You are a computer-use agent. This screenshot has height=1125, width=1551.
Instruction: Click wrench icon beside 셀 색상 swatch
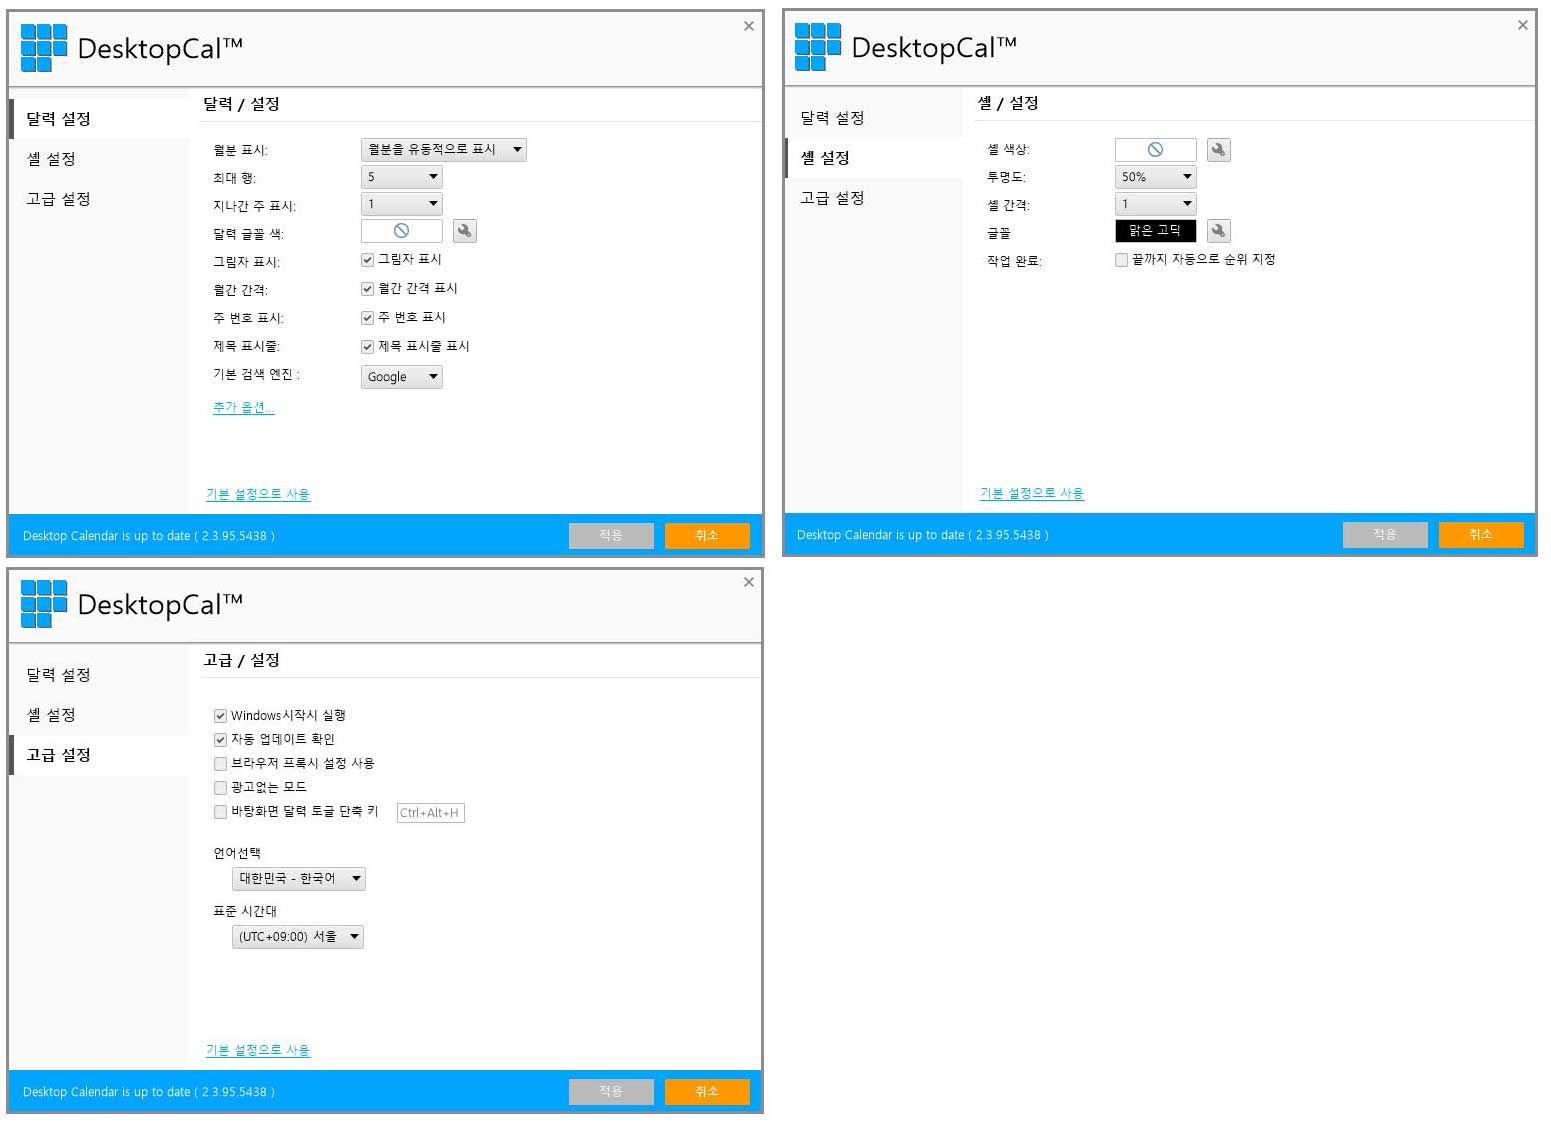(1218, 150)
